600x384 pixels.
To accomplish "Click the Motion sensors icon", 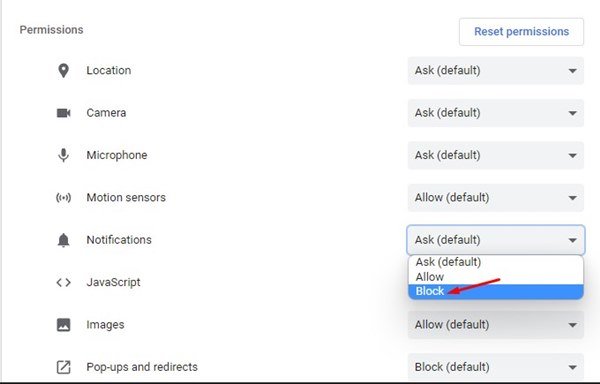I will (x=64, y=198).
